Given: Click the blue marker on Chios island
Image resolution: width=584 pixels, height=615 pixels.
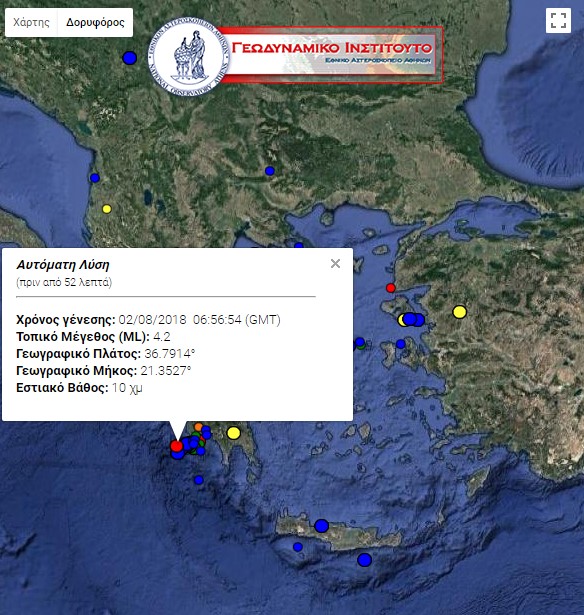Looking at the screenshot, I should [400, 344].
